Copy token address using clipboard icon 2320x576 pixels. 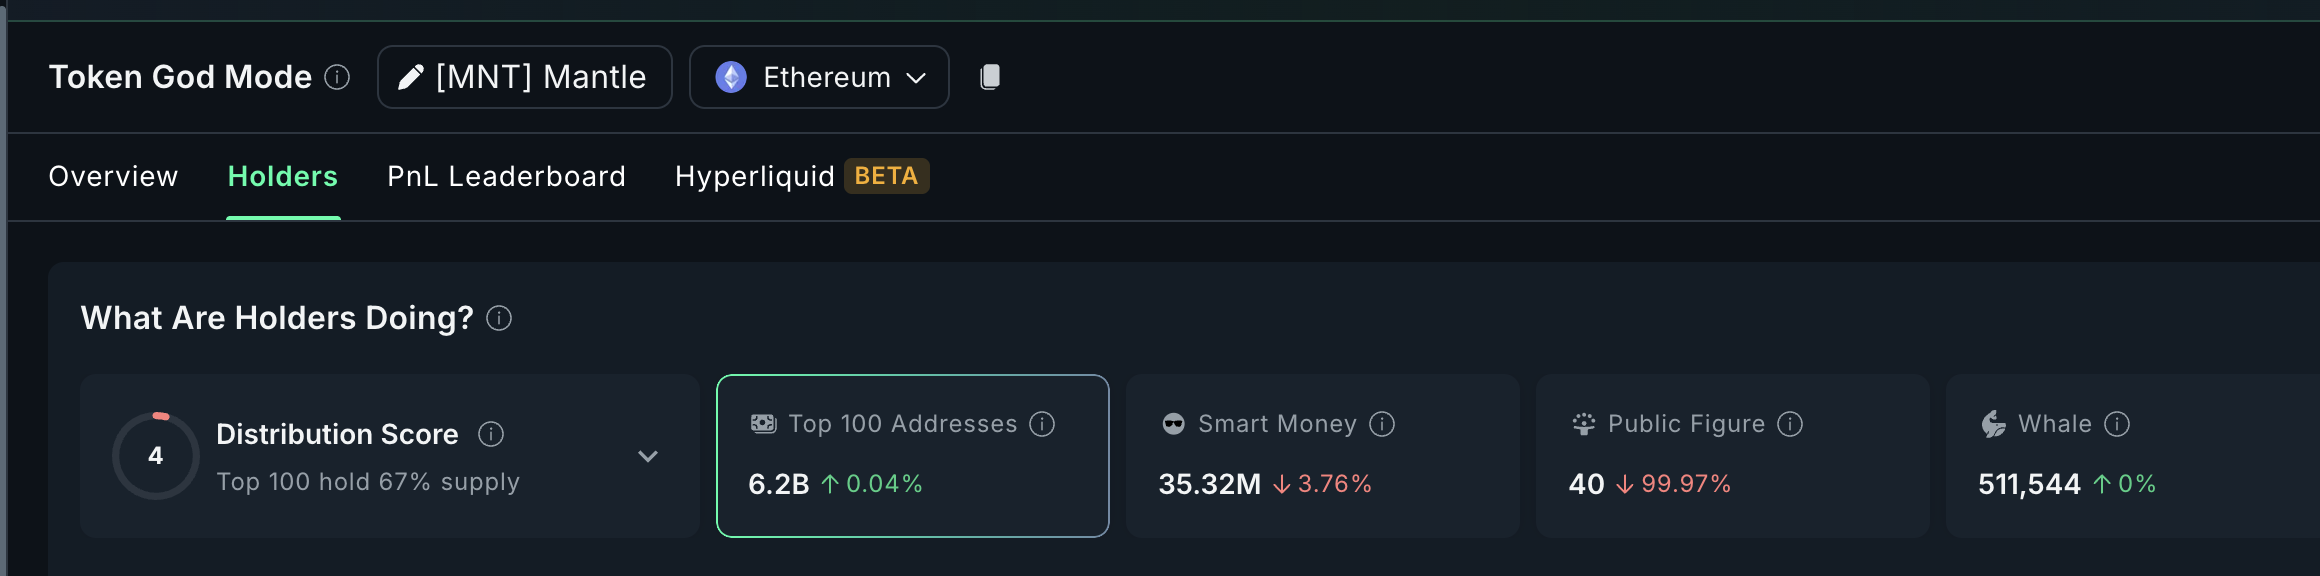[x=990, y=77]
